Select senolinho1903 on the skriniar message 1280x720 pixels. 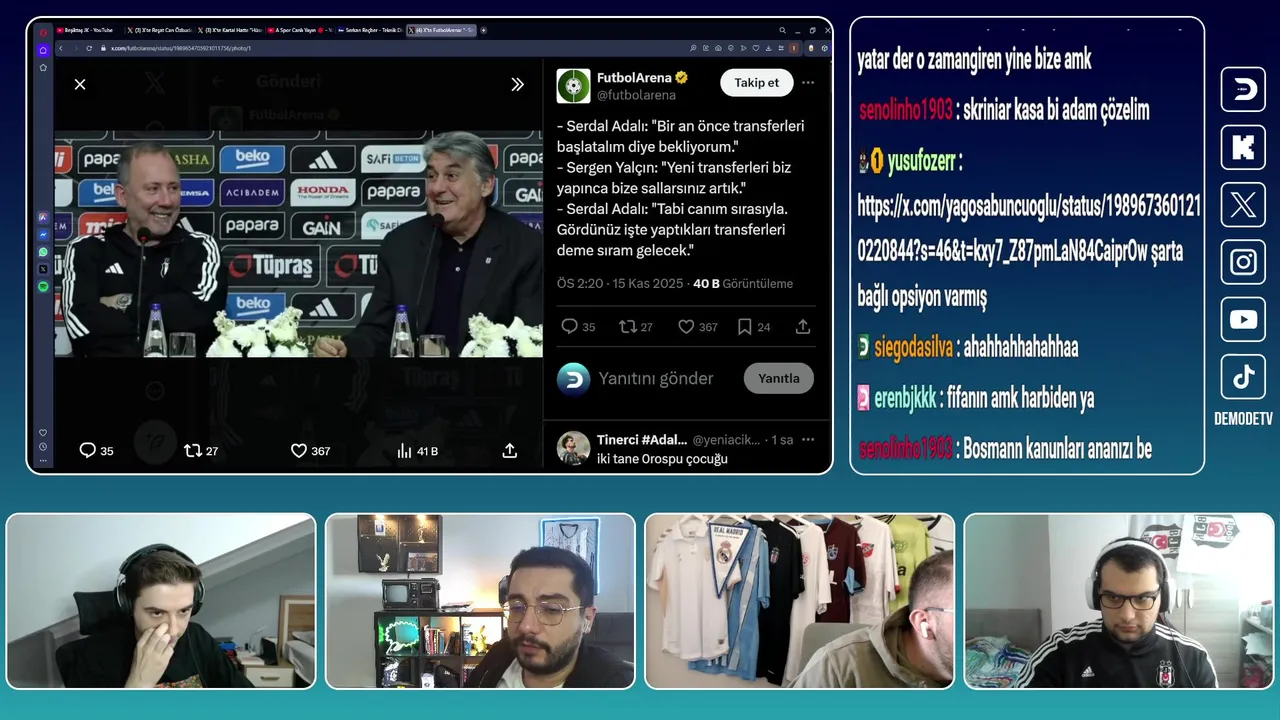point(906,110)
